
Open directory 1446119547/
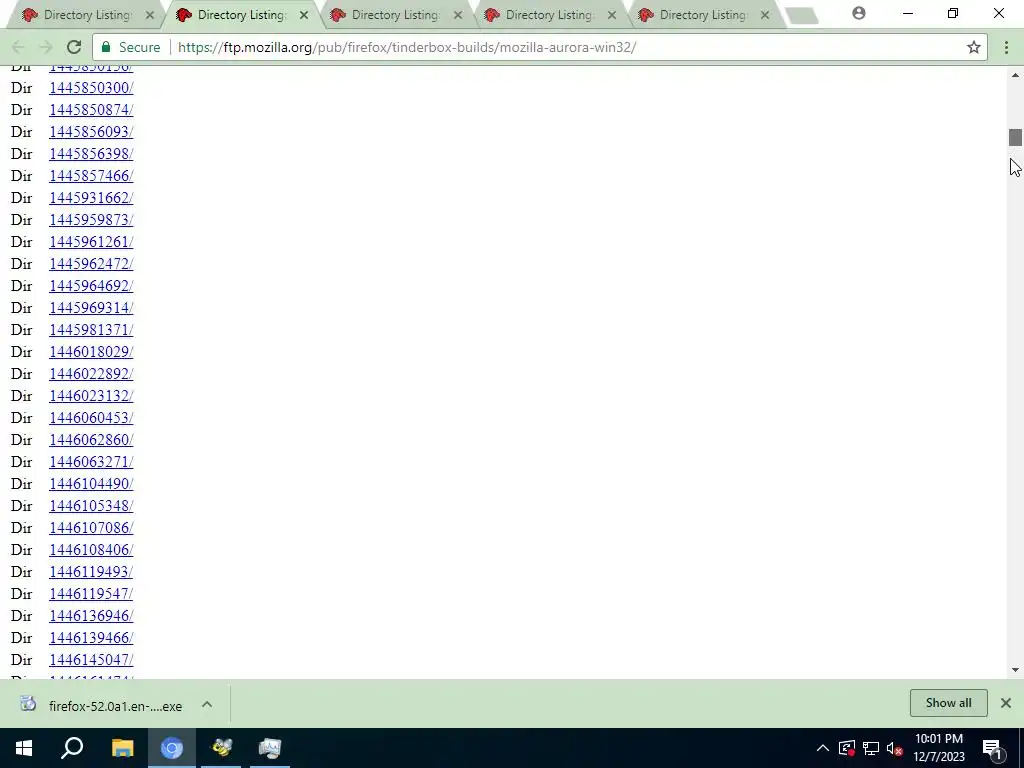pos(91,594)
